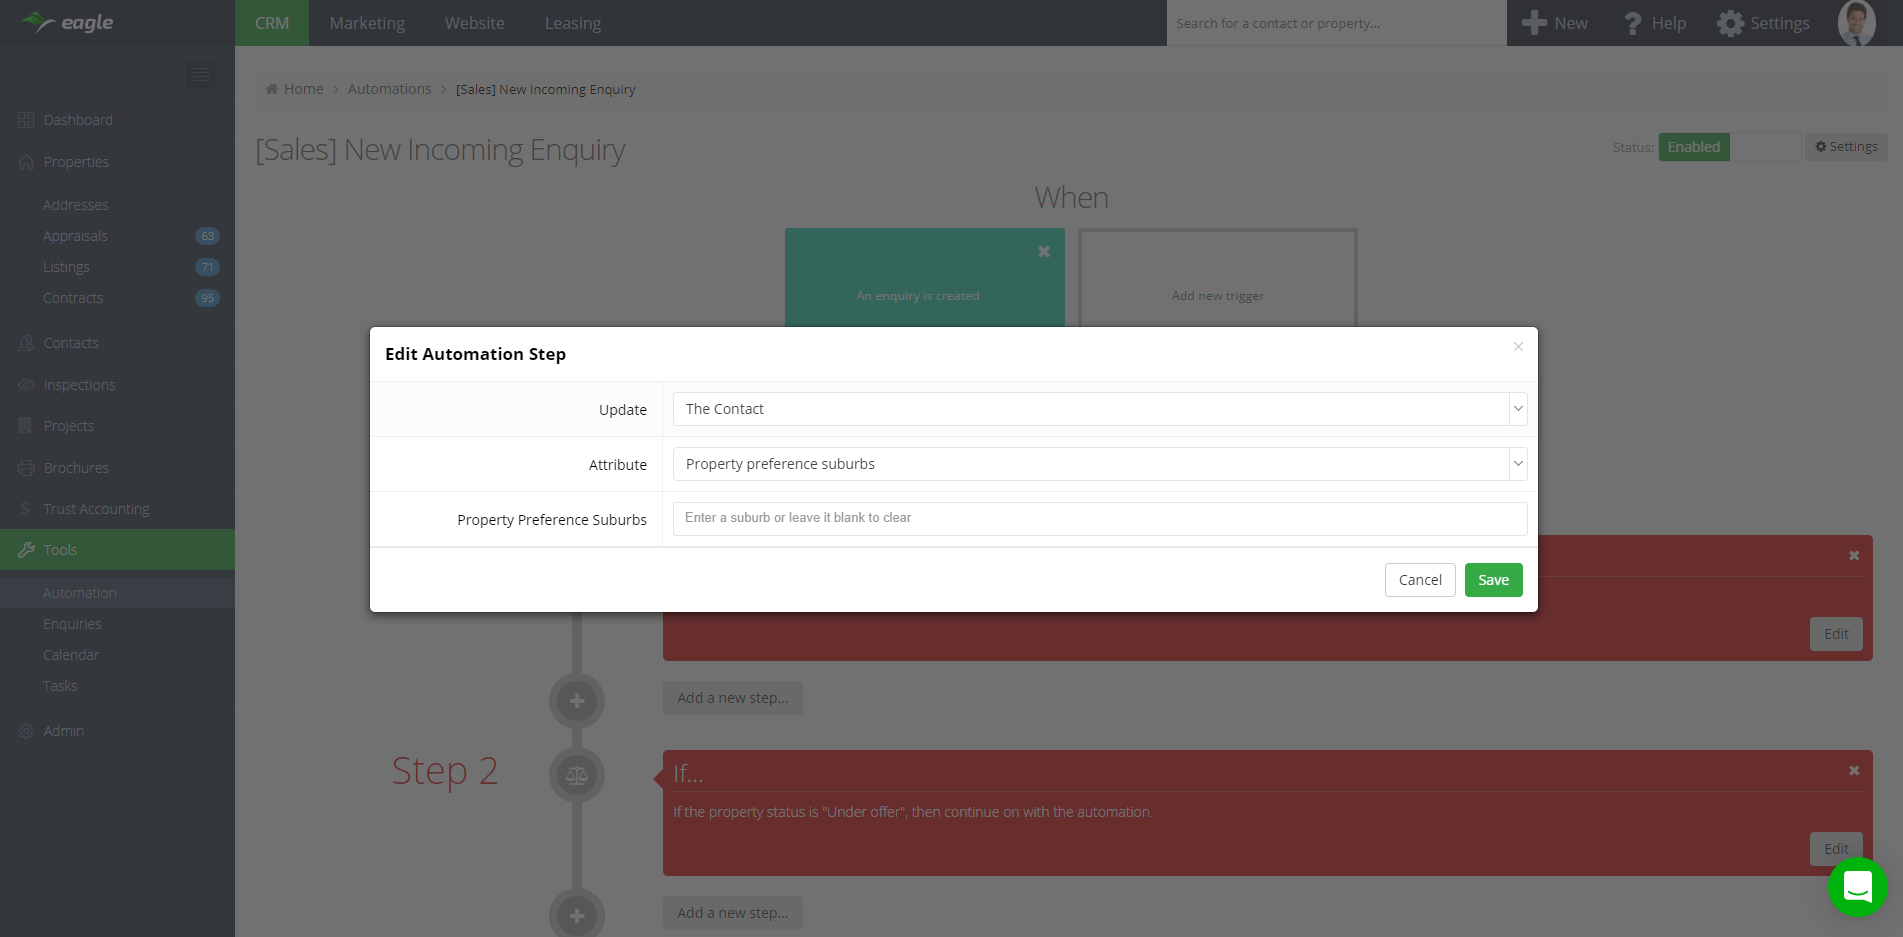This screenshot has width=1903, height=937.
Task: Click the Step 2 balance scale icon
Action: [577, 775]
